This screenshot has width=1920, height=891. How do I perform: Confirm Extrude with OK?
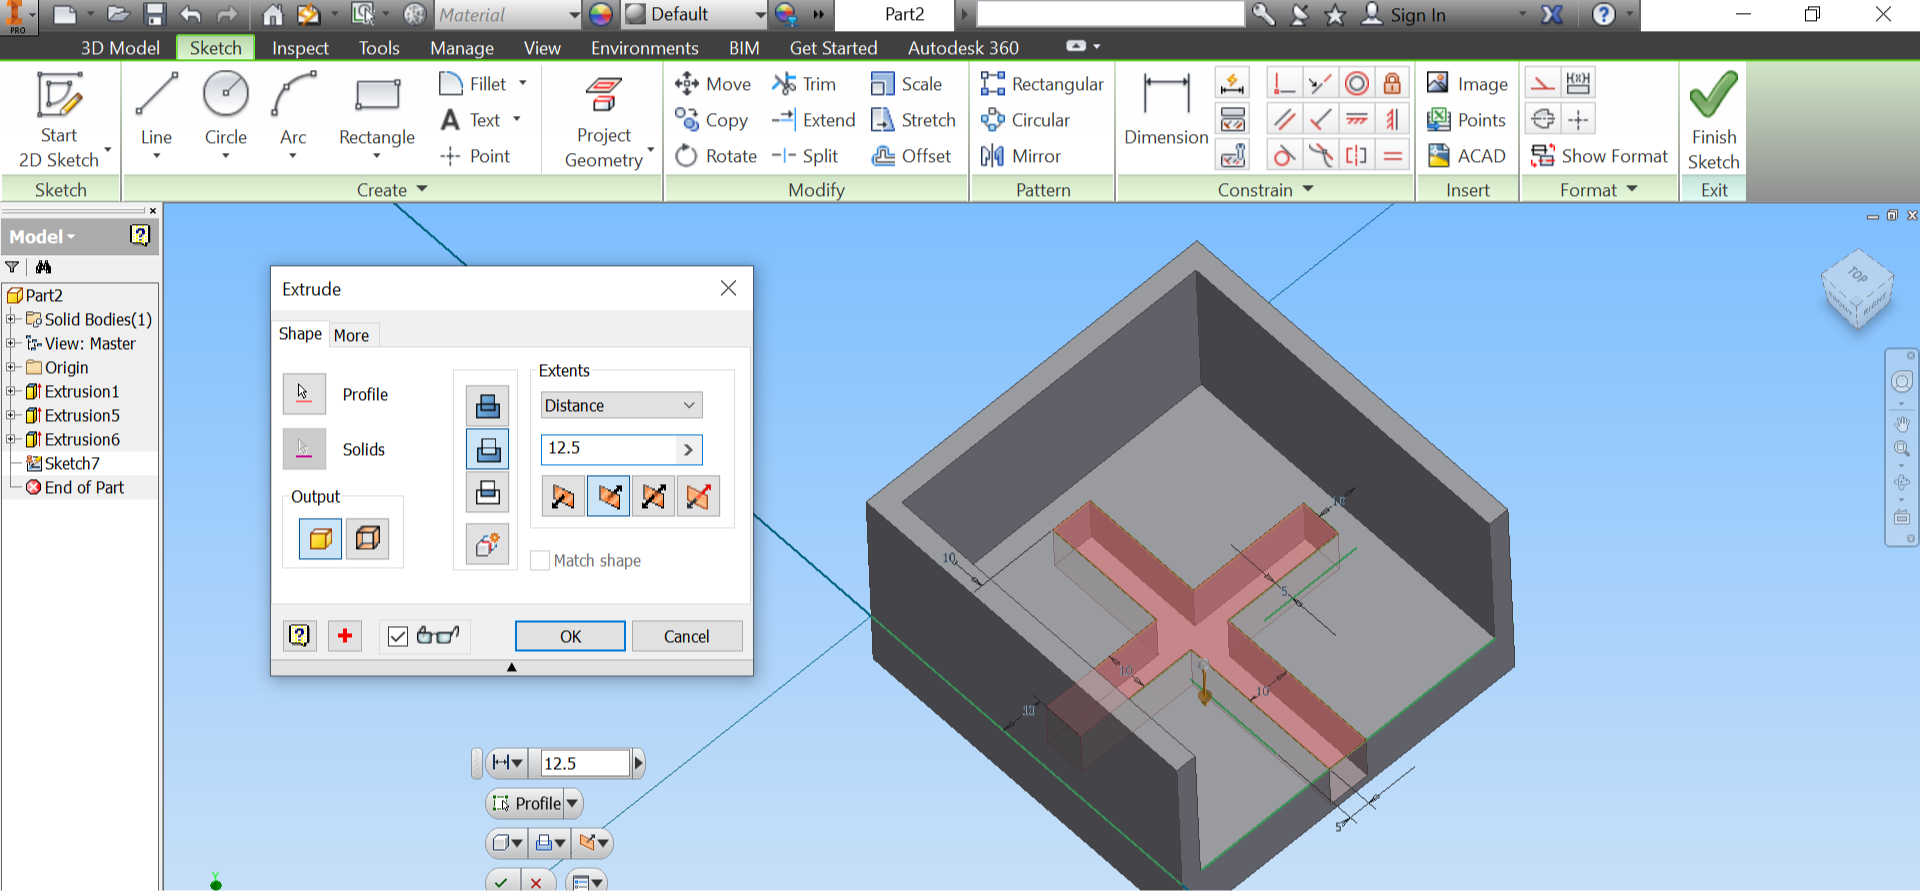[x=570, y=636]
